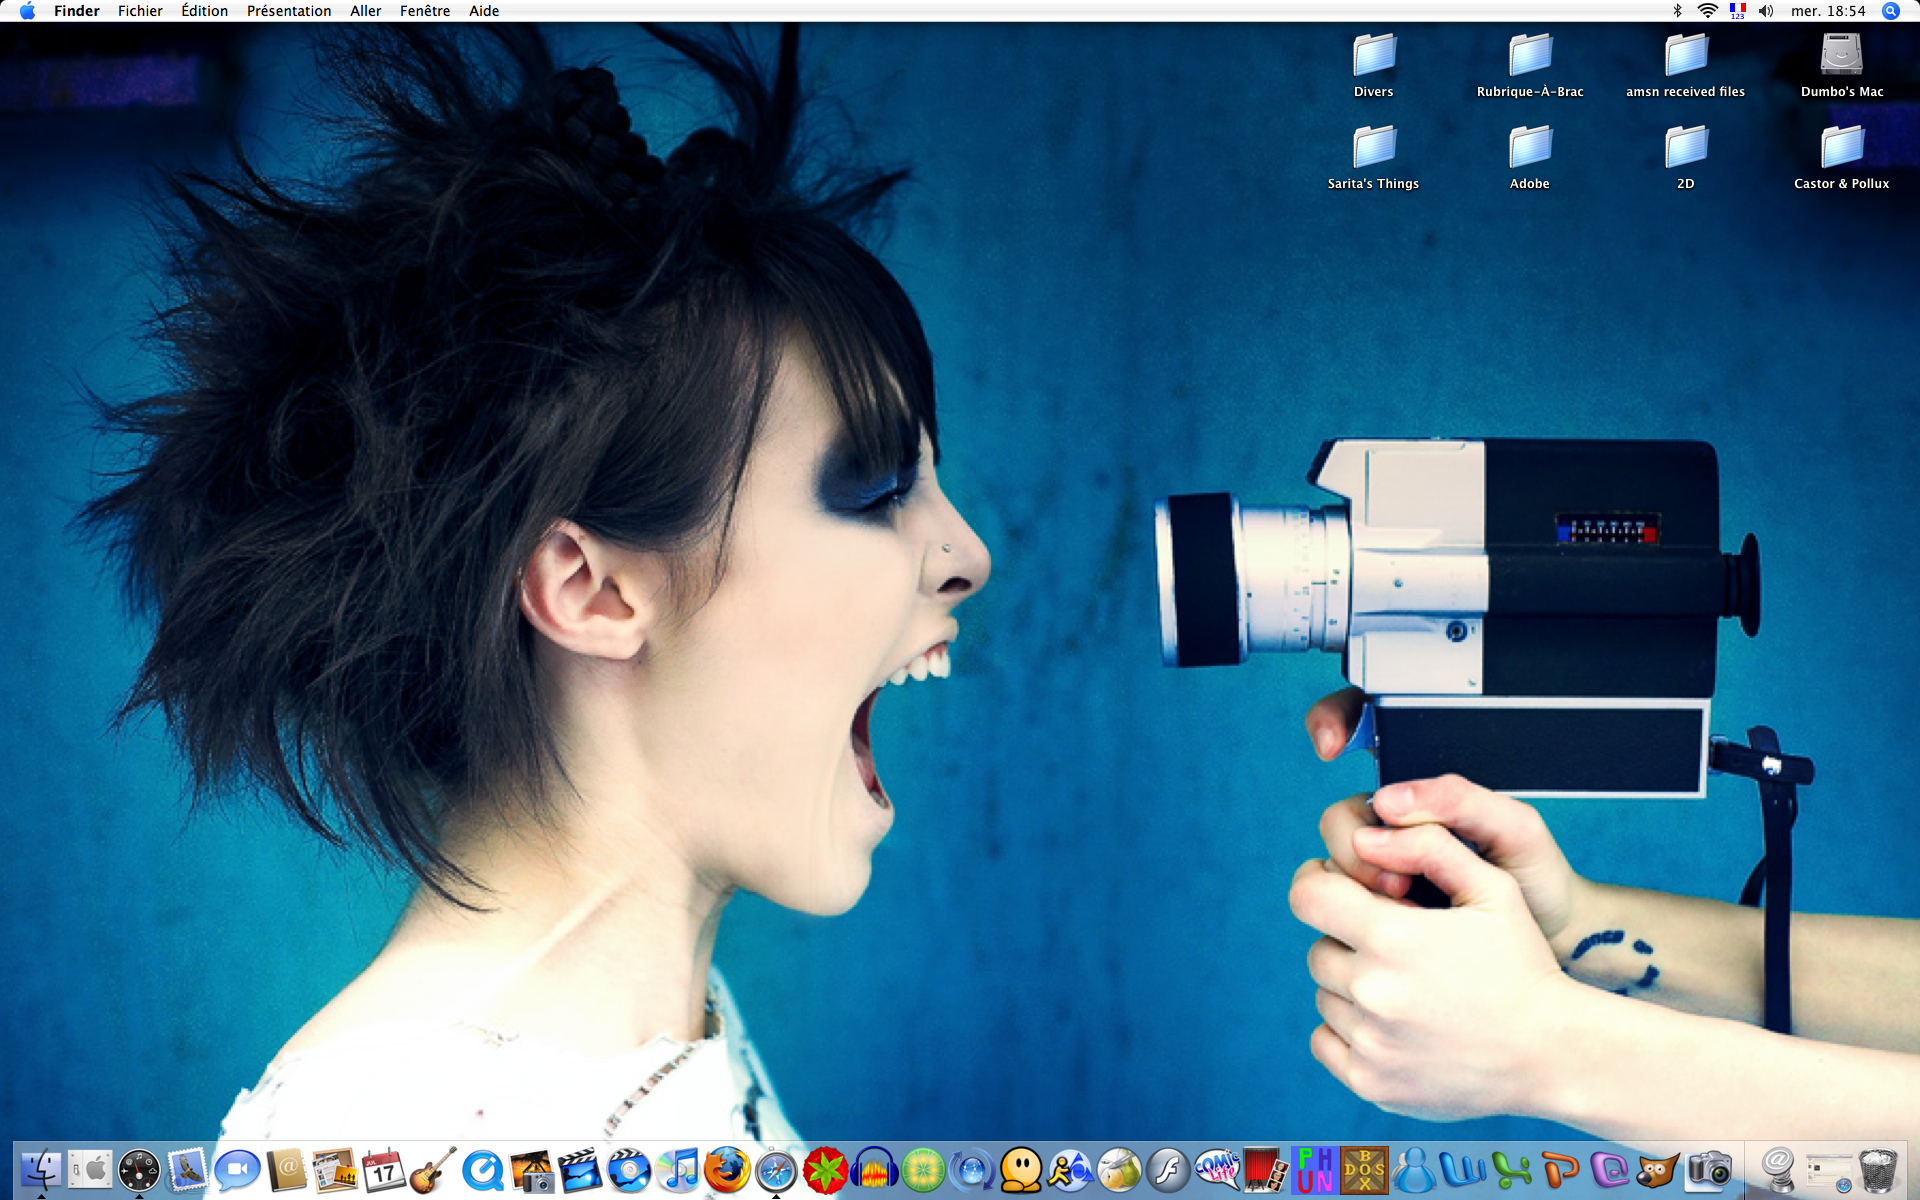Launch Comic Life from Dock

[x=1217, y=1168]
